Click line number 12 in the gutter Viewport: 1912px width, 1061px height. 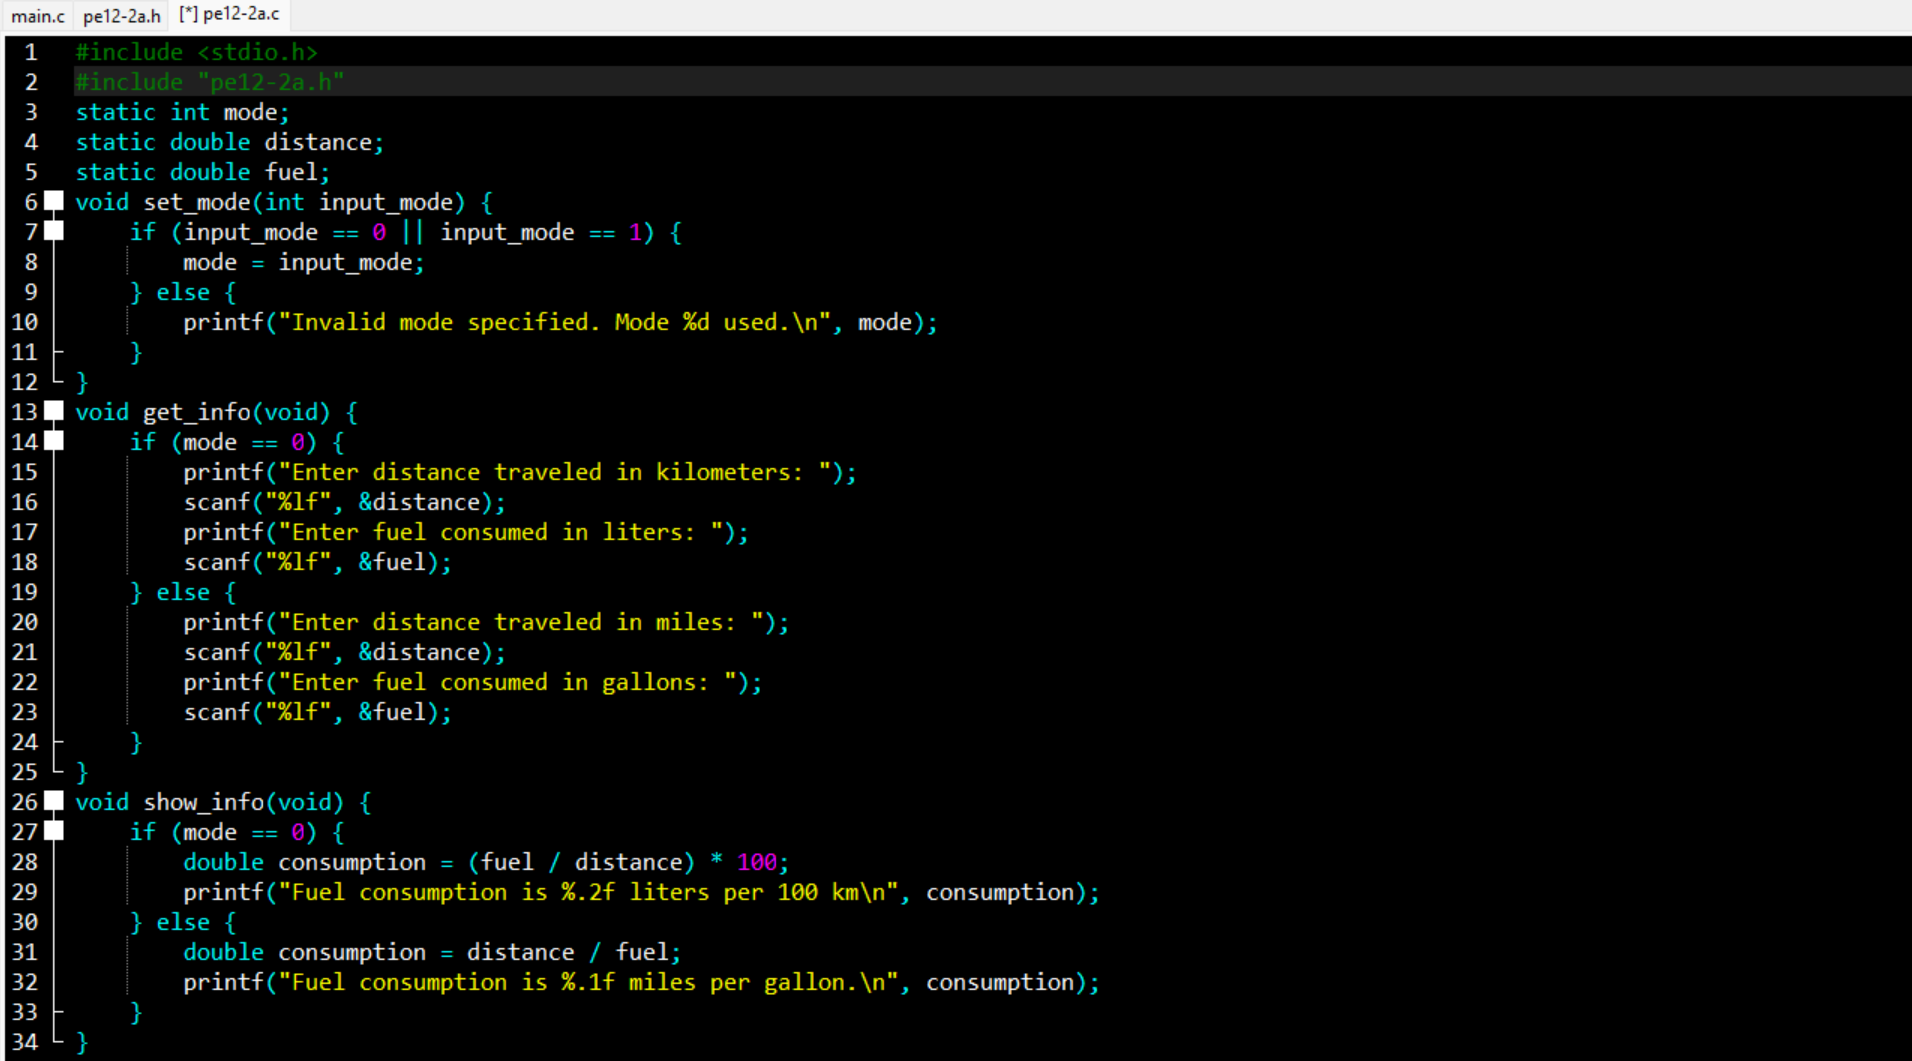[x=25, y=382]
